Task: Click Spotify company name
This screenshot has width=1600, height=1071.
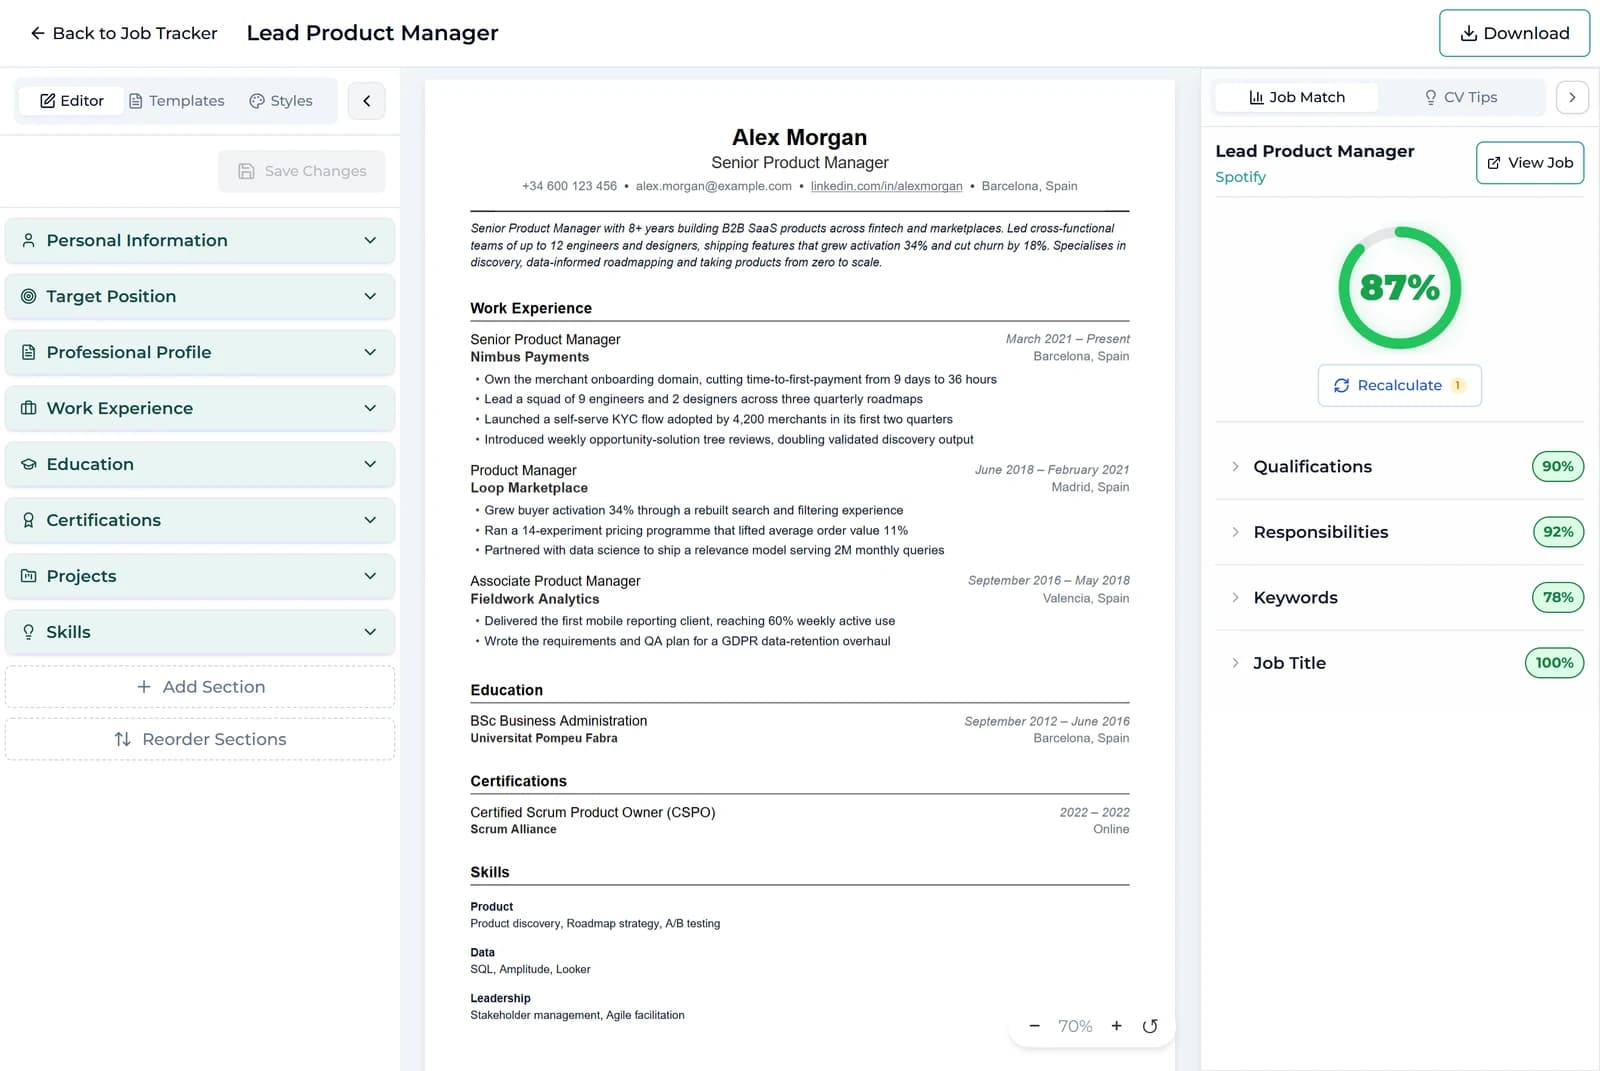Action: coord(1240,177)
